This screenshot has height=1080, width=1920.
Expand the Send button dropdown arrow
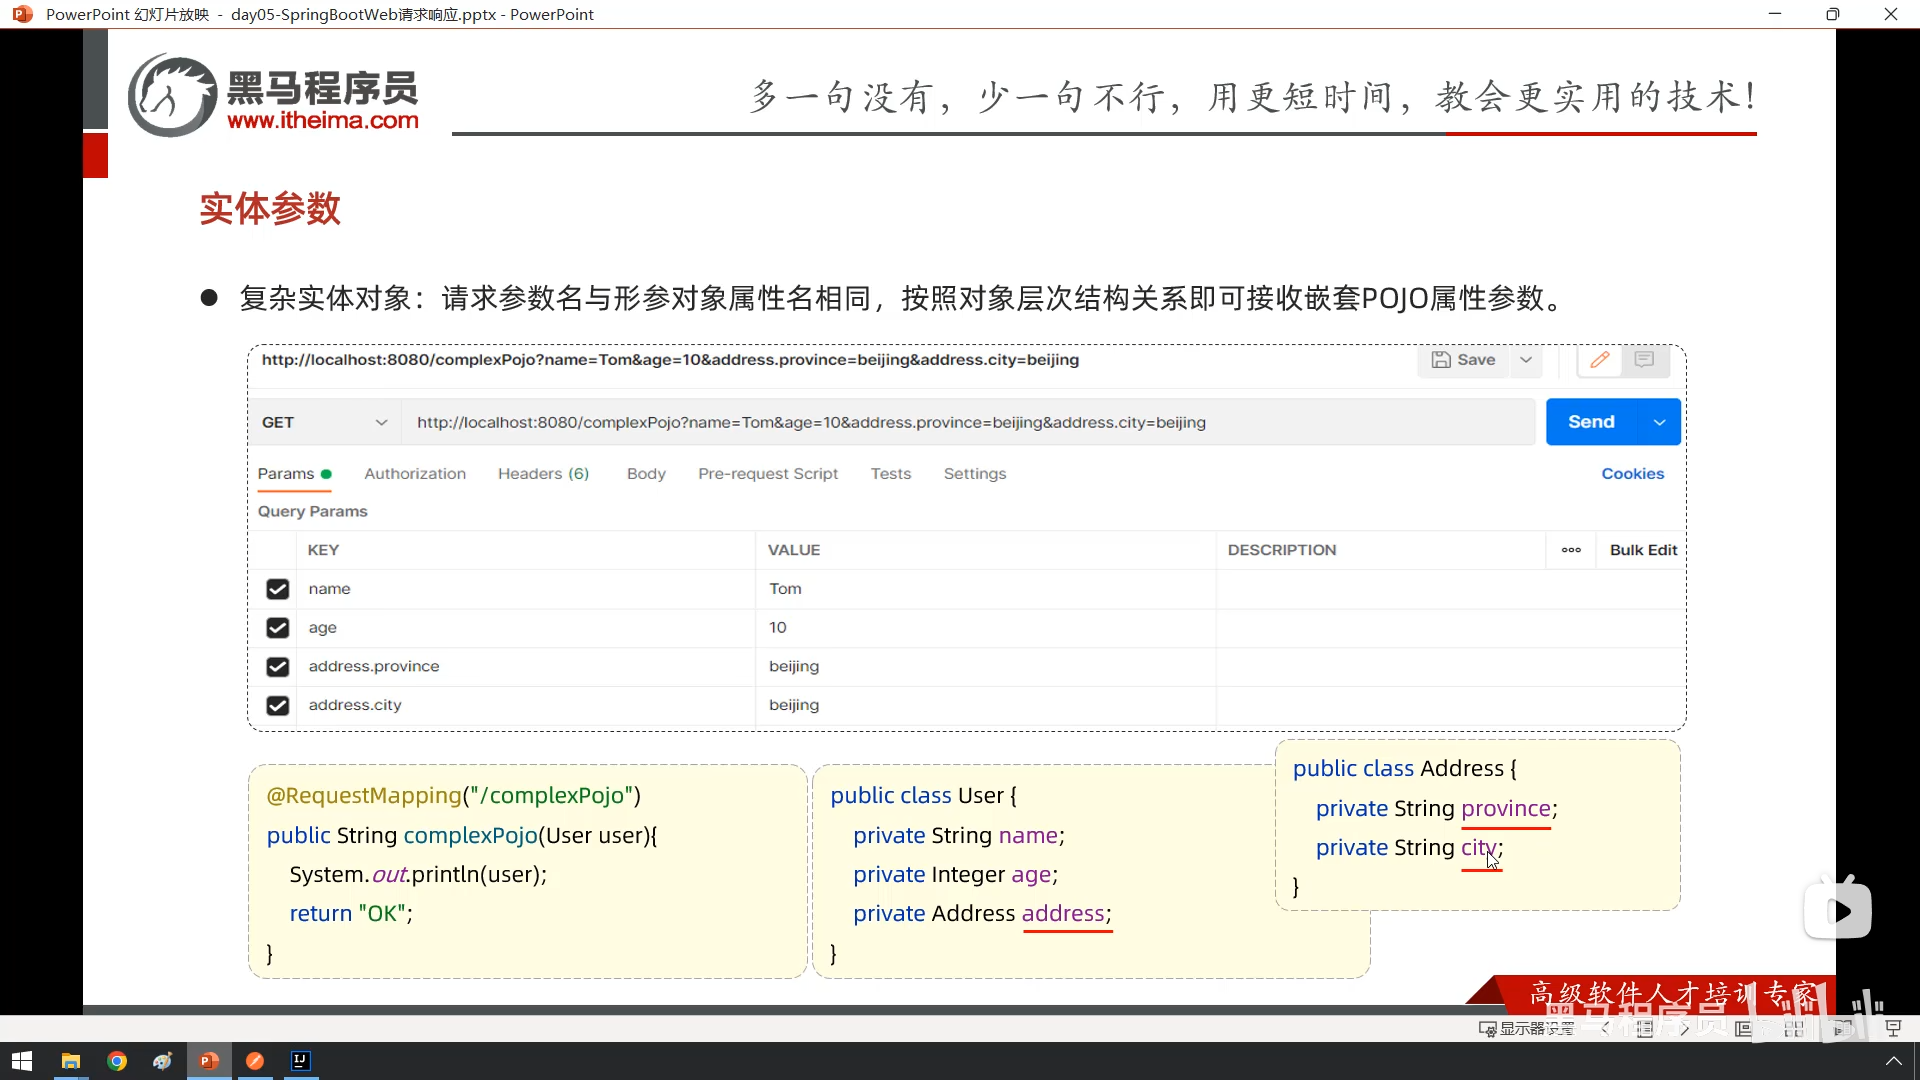[1660, 422]
